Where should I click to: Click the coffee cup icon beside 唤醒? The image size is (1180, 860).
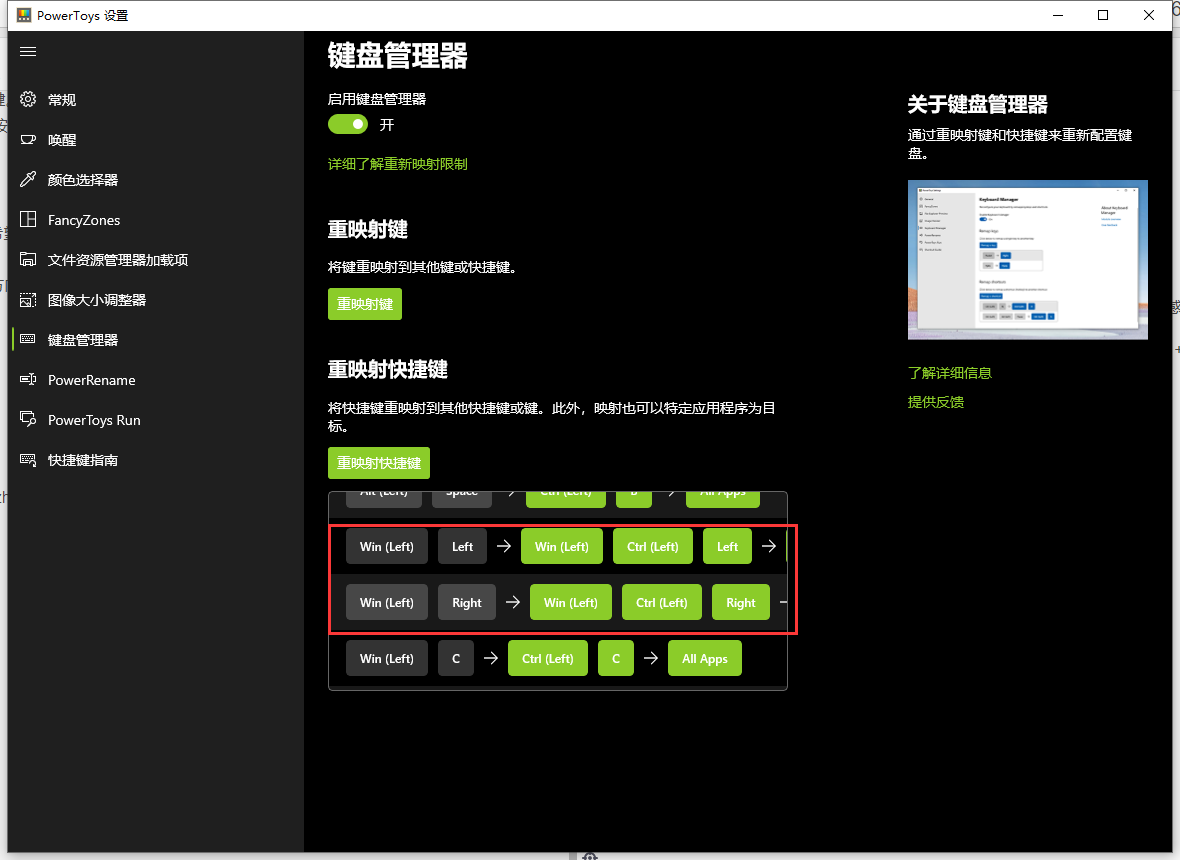tap(28, 139)
